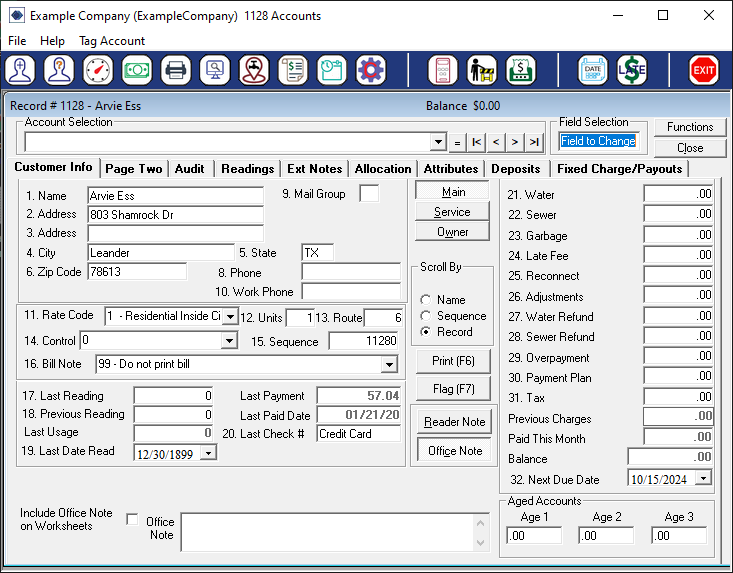
Task: Click the Mail Group input box
Action: pos(369,193)
